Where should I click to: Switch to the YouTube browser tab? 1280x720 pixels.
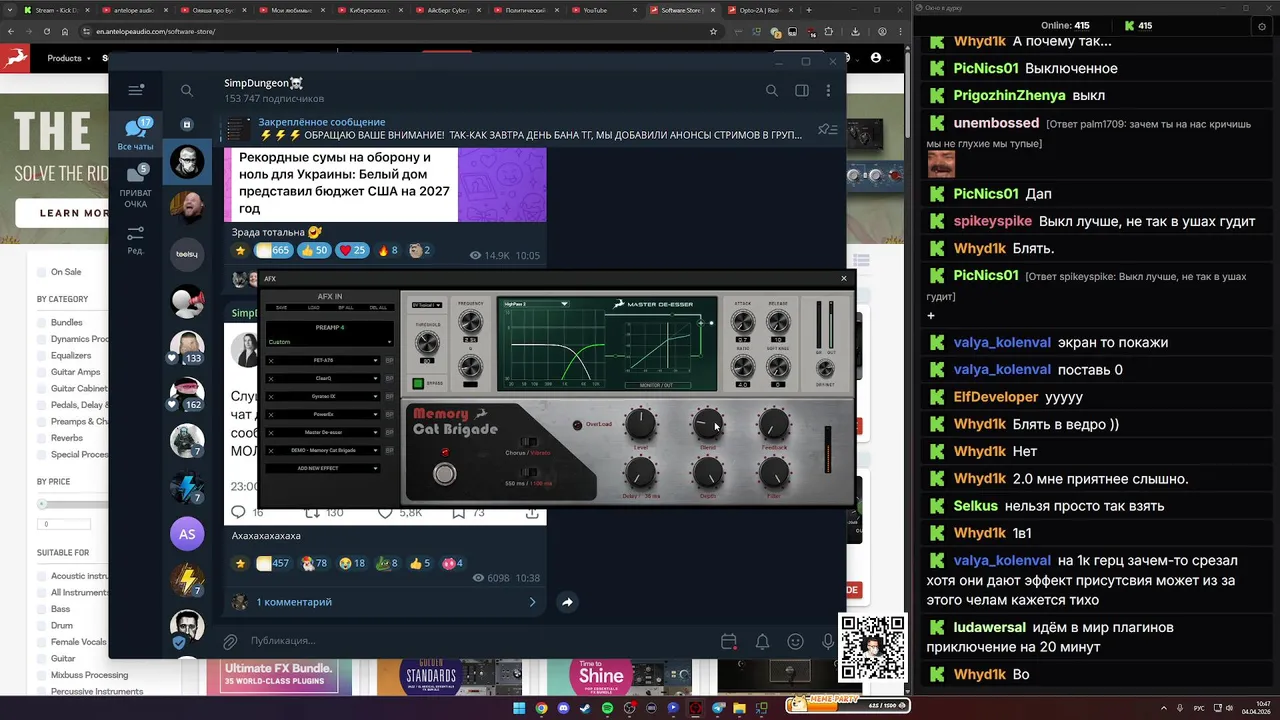601,10
